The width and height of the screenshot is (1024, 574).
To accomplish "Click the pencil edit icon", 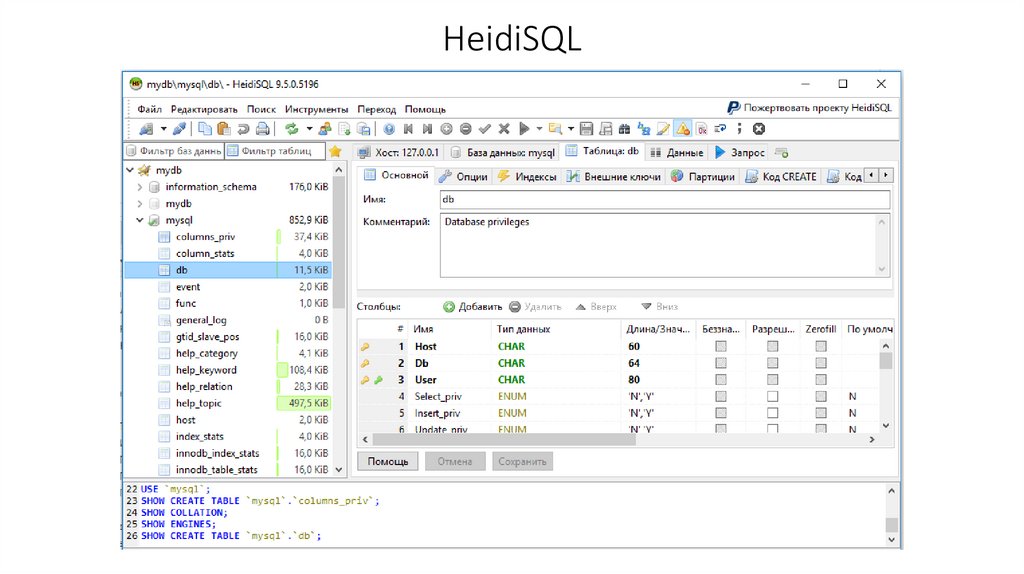I will [663, 129].
